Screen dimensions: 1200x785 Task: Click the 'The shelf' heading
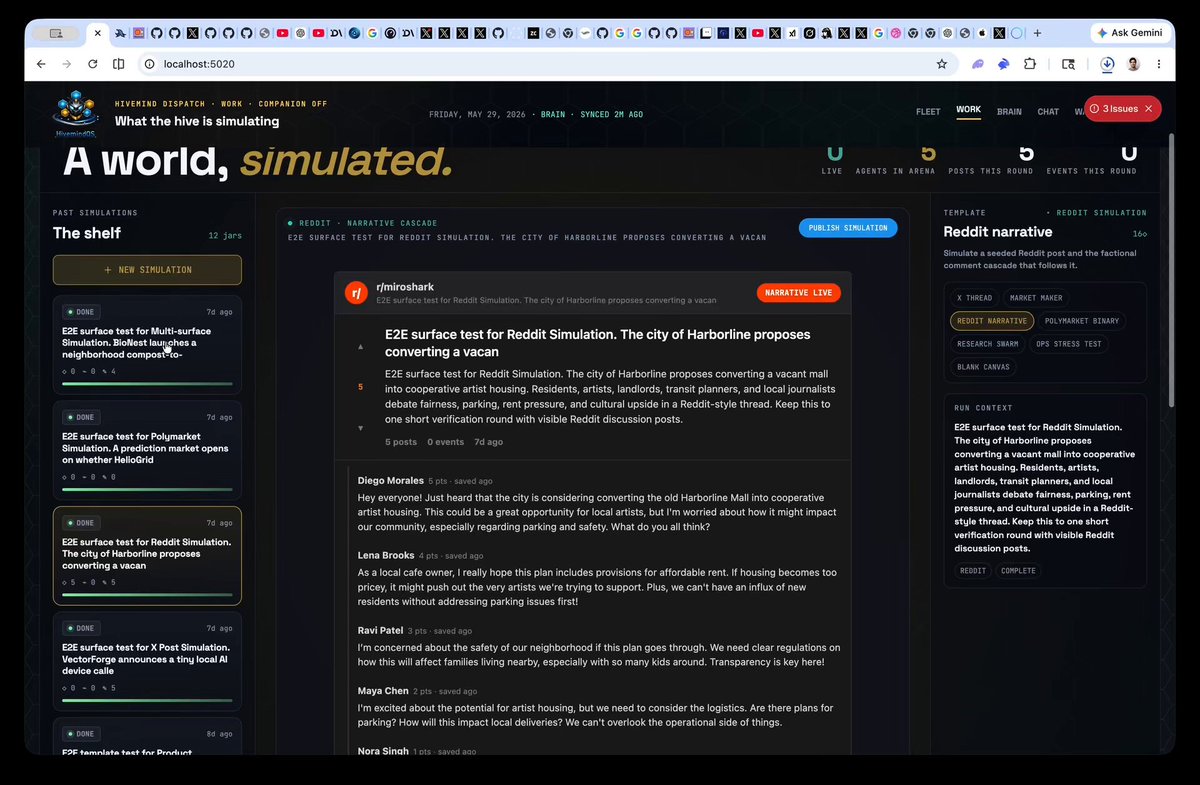(87, 233)
